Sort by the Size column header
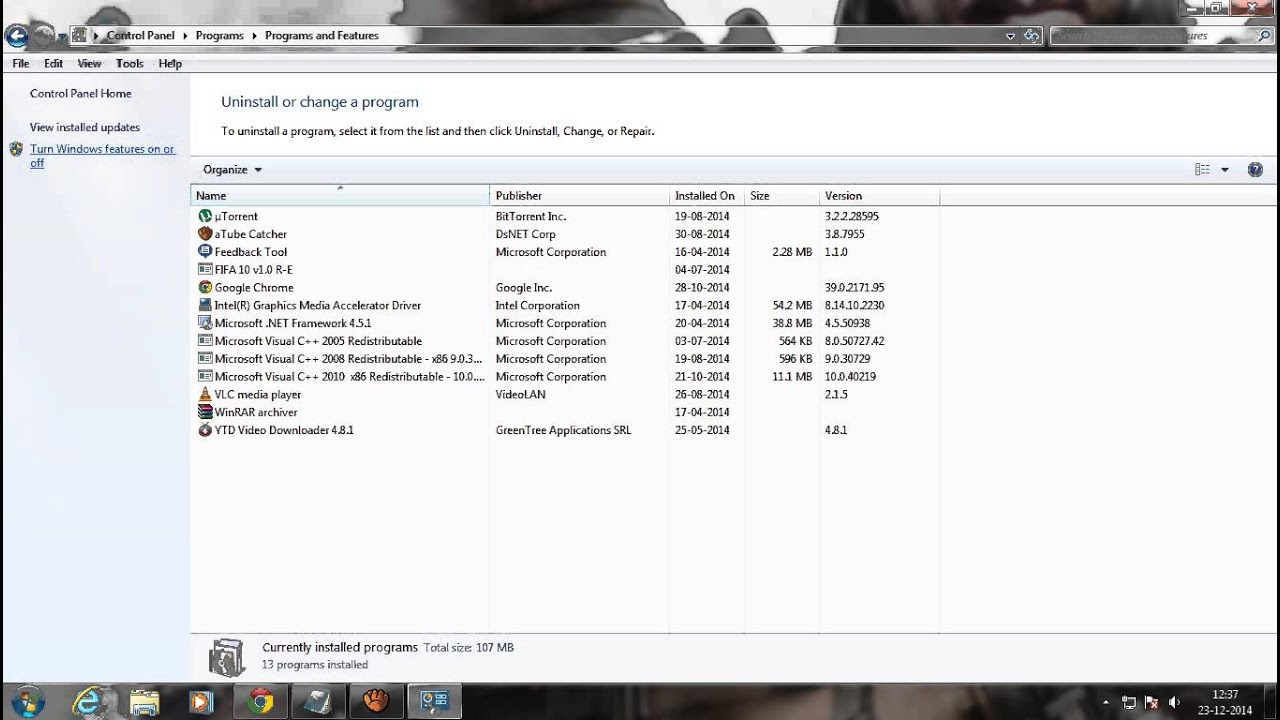Viewport: 1280px width, 720px height. click(781, 196)
